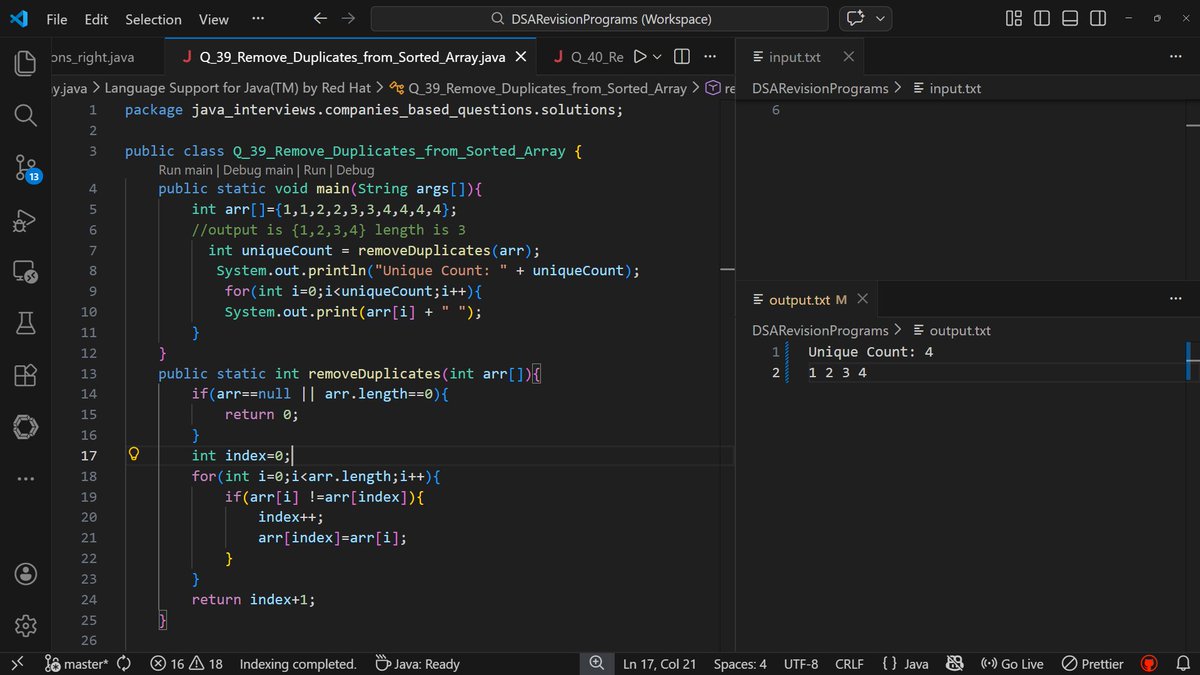Show more menu items ellipsis

click(258, 19)
